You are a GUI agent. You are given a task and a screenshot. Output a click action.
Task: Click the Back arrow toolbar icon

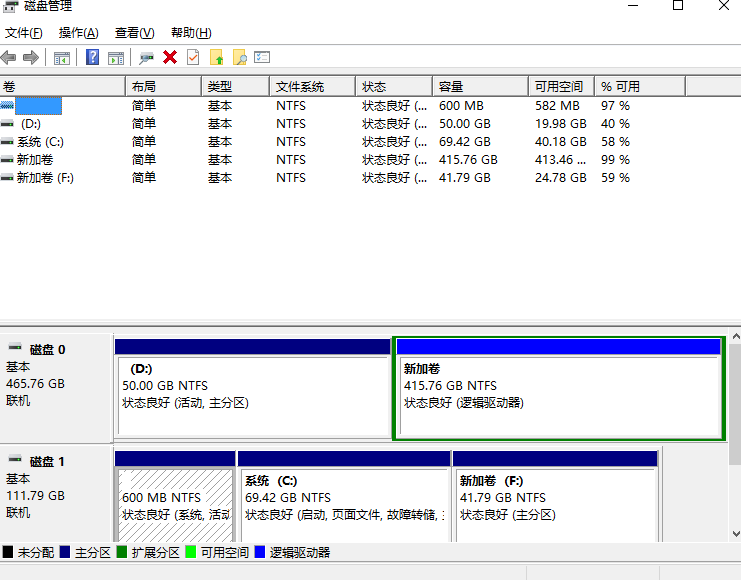(x=9, y=58)
